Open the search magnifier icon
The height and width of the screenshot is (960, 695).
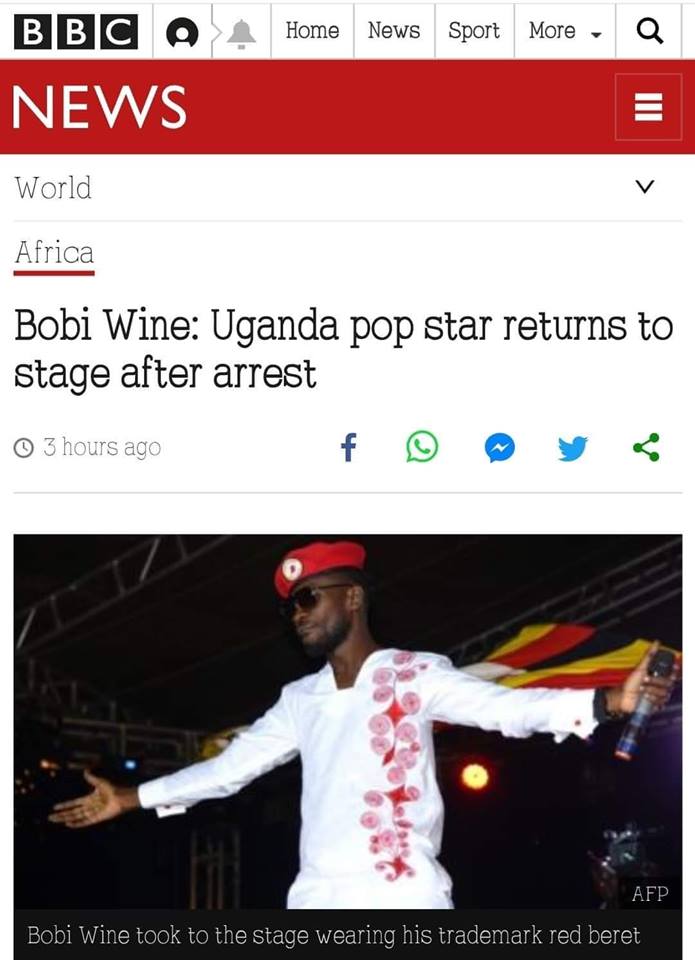point(649,31)
